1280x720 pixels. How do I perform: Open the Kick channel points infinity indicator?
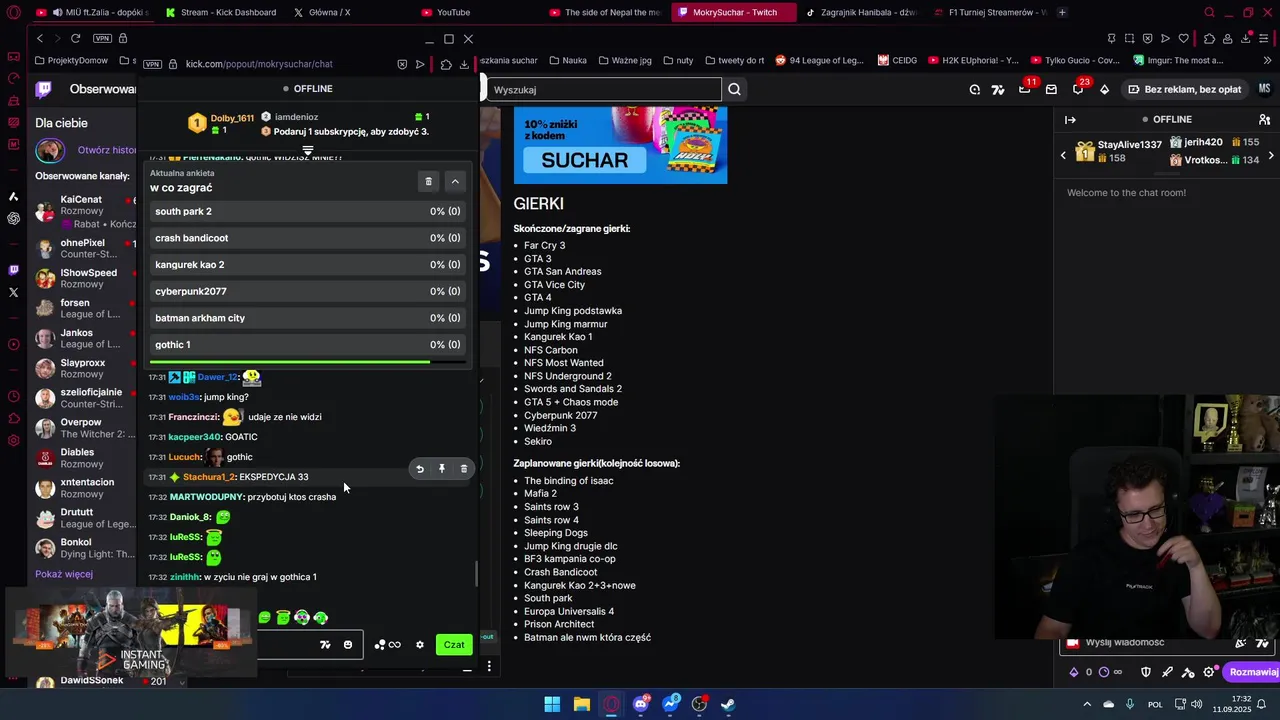click(x=388, y=645)
